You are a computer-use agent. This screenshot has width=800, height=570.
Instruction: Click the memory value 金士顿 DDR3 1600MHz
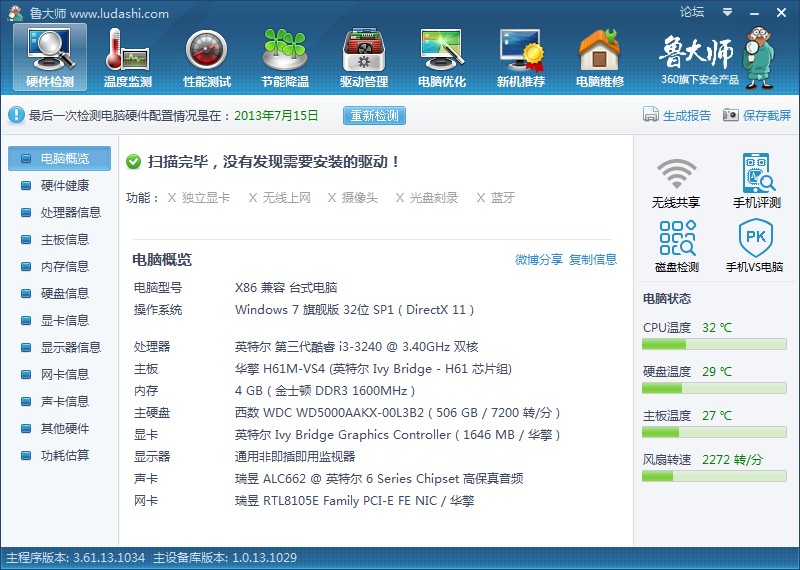pos(325,391)
